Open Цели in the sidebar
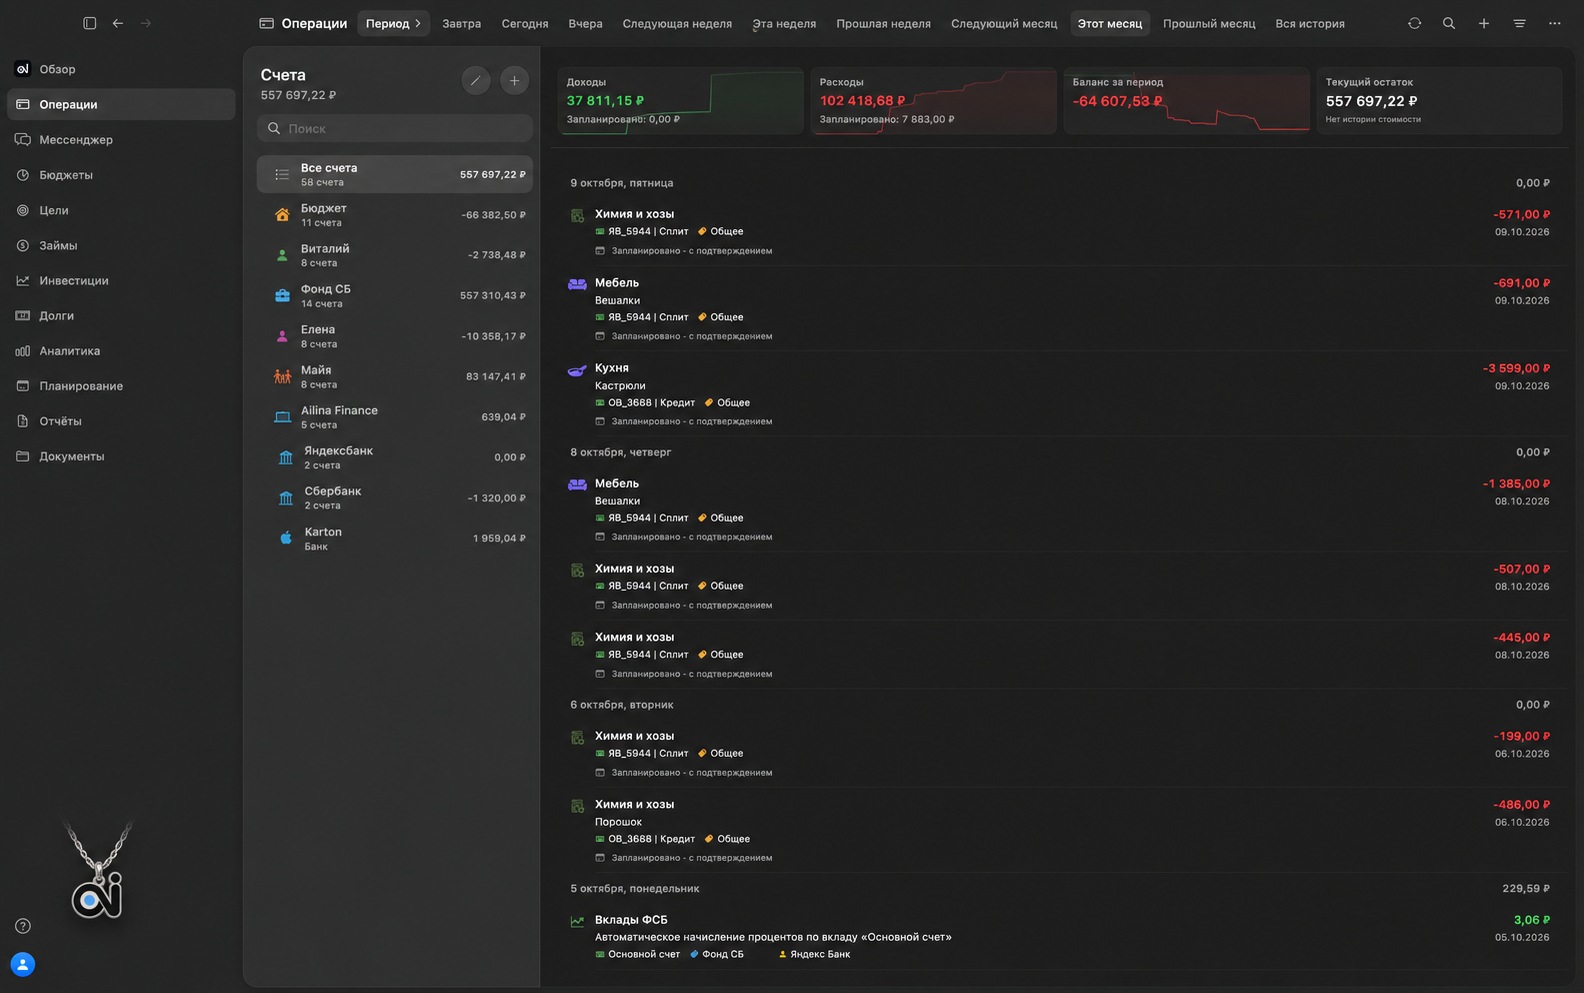This screenshot has height=993, width=1584. (121, 210)
